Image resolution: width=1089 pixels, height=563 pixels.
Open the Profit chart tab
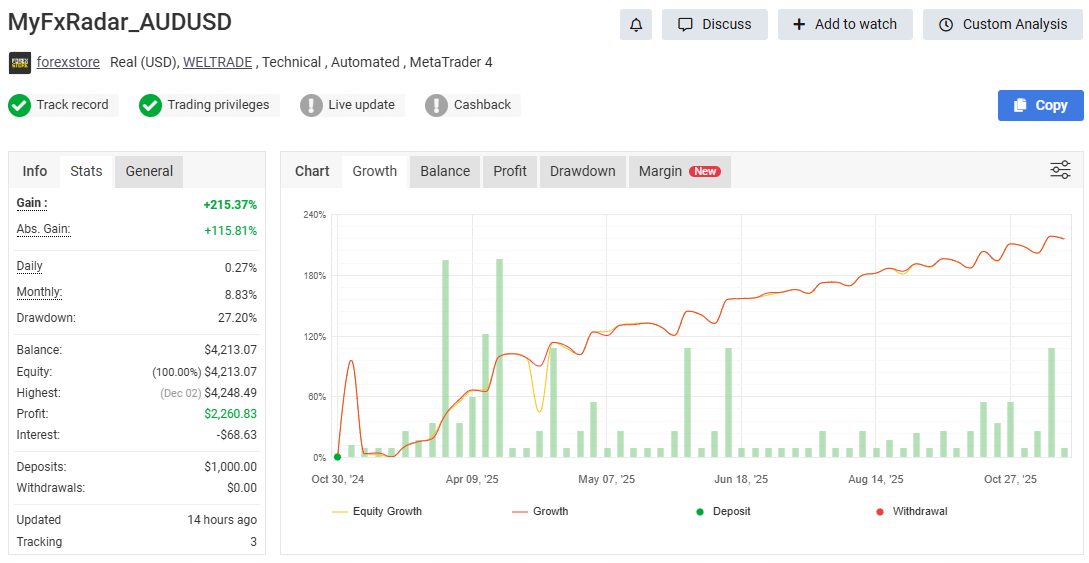pyautogui.click(x=510, y=171)
